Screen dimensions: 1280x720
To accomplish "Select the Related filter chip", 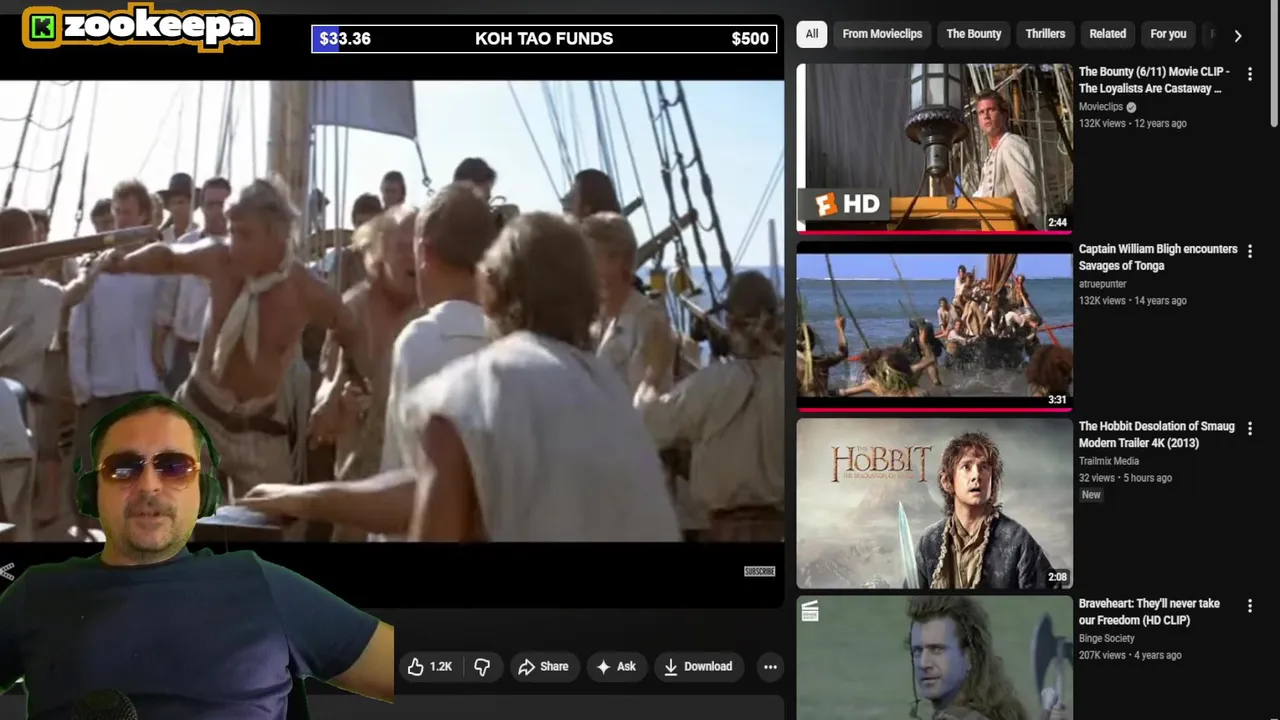I will point(1107,34).
